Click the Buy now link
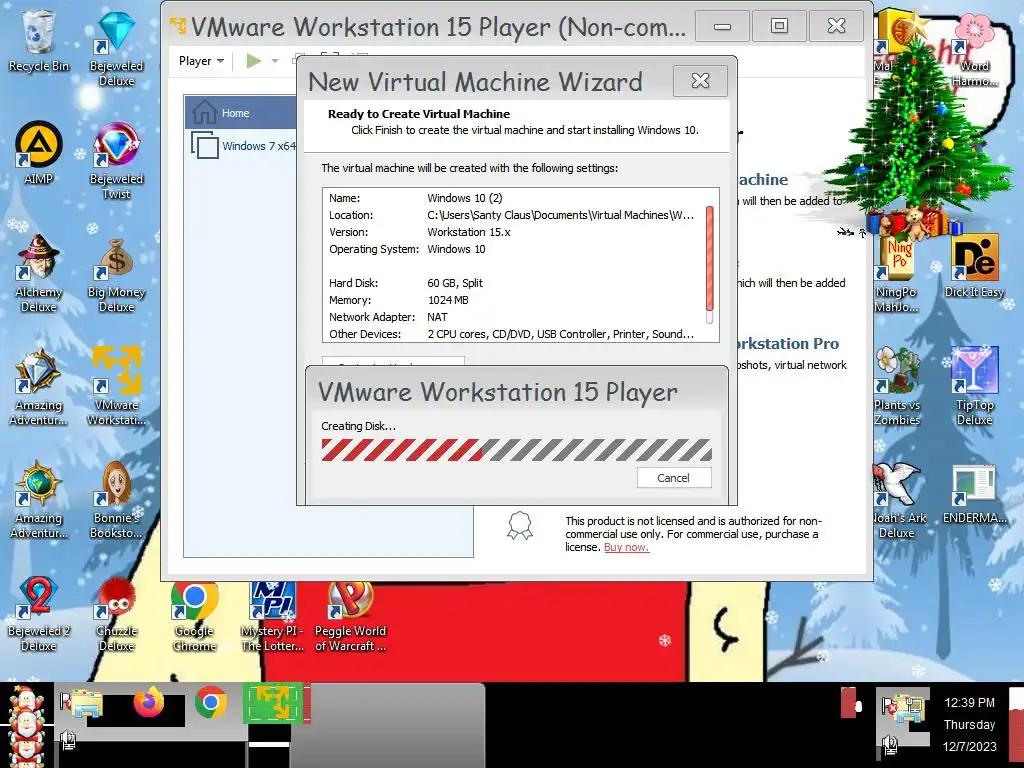The height and width of the screenshot is (768, 1024). (626, 547)
